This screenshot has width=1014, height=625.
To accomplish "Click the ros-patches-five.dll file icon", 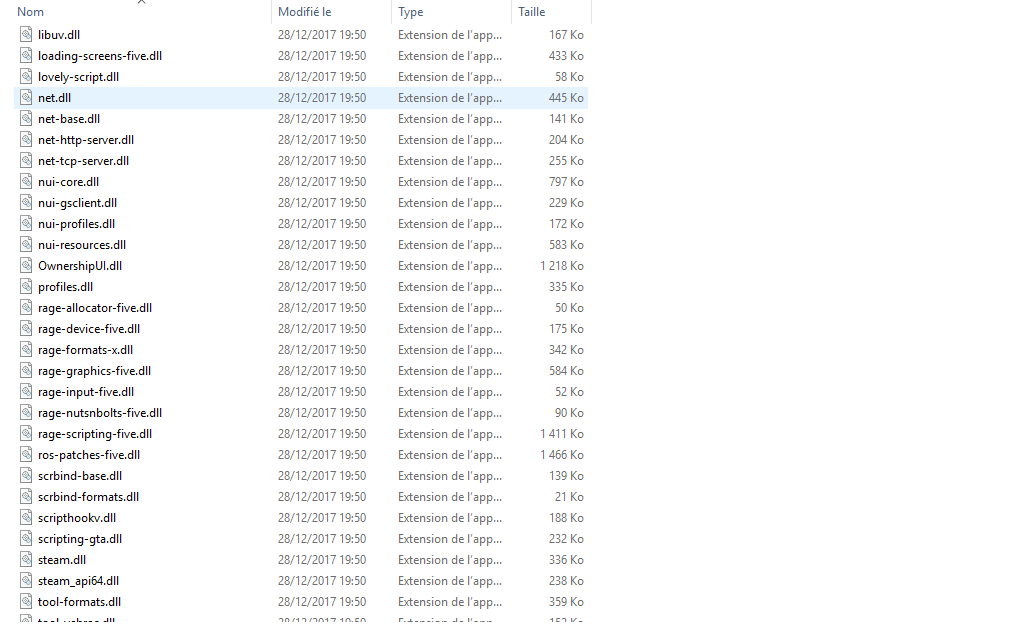I will 26,455.
